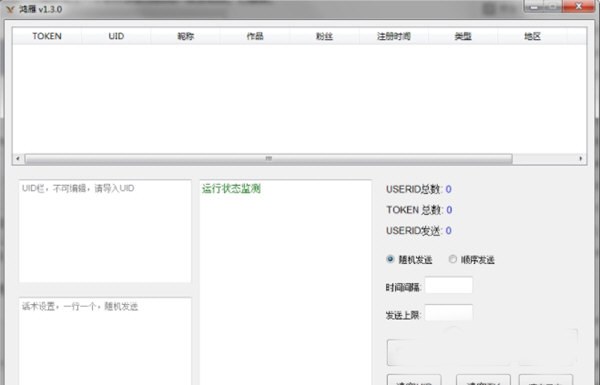
Task: Click the 类型 column header
Action: (x=463, y=36)
